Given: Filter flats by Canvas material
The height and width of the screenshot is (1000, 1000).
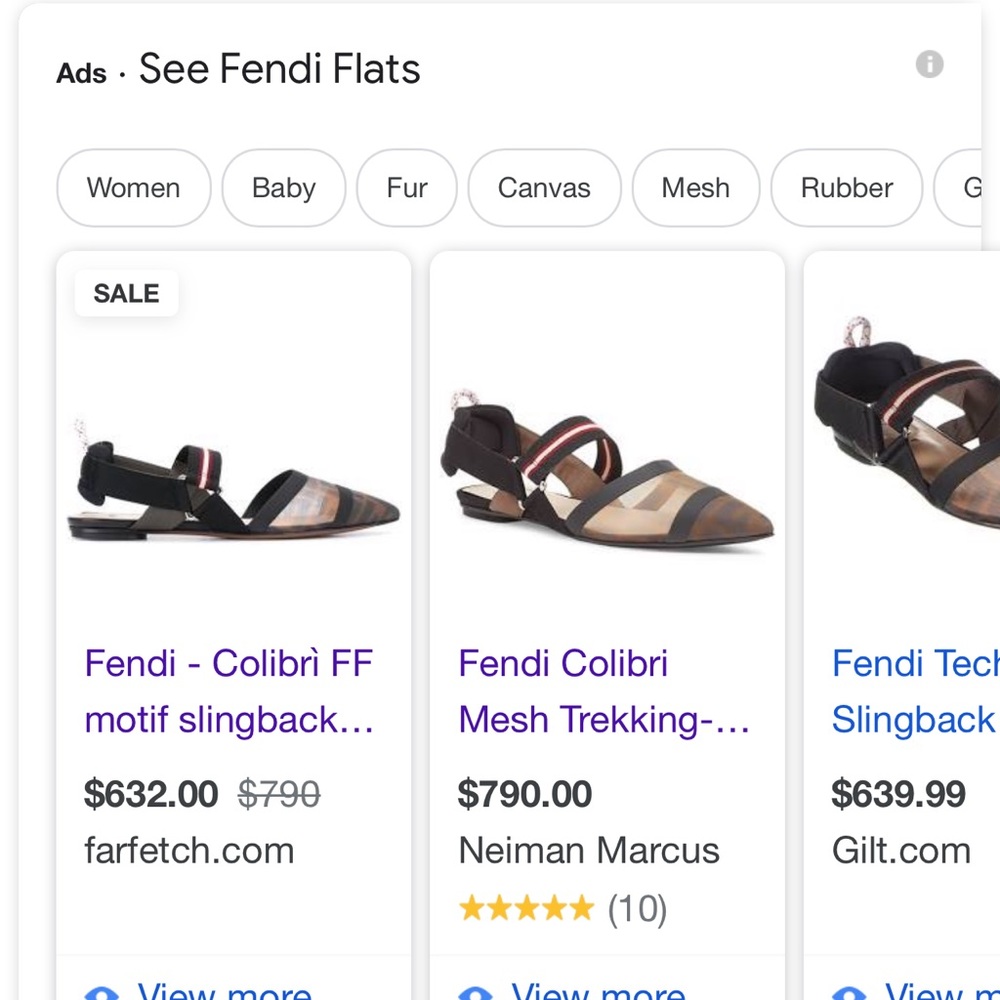Looking at the screenshot, I should [544, 188].
